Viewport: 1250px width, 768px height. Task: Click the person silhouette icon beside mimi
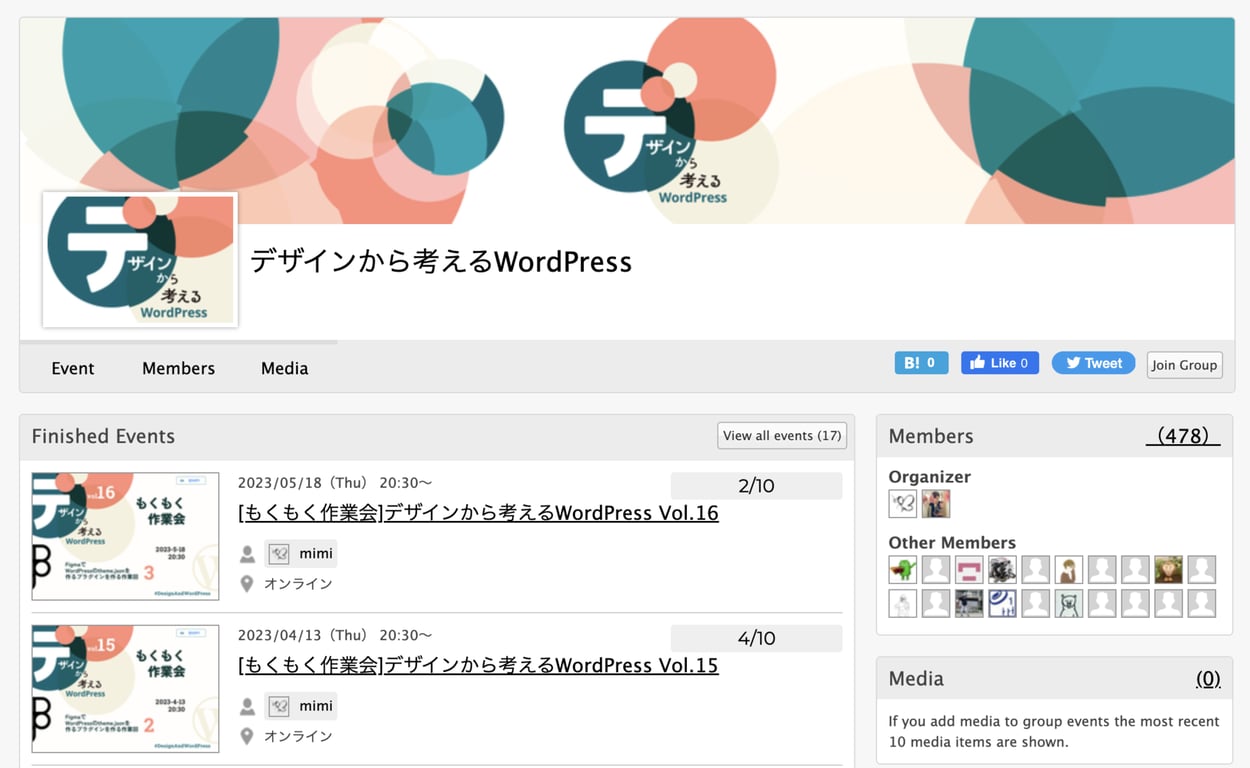tap(246, 553)
